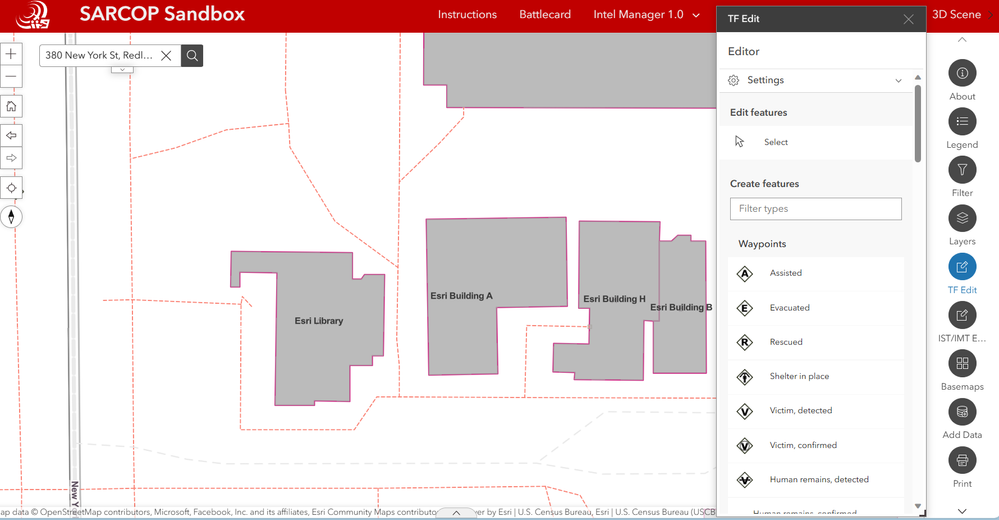Open the Instructions page
The image size is (999, 520).
tap(467, 15)
